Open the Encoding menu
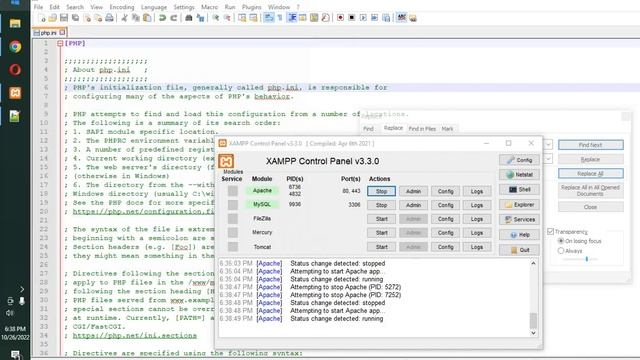Screen dimensions: 640x360 [x=122, y=7]
